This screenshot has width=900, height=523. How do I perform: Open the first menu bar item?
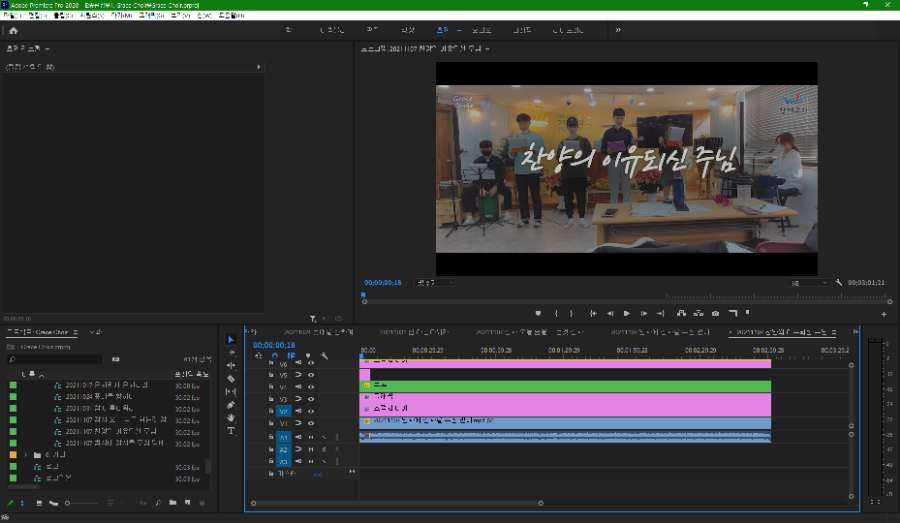[x=12, y=16]
